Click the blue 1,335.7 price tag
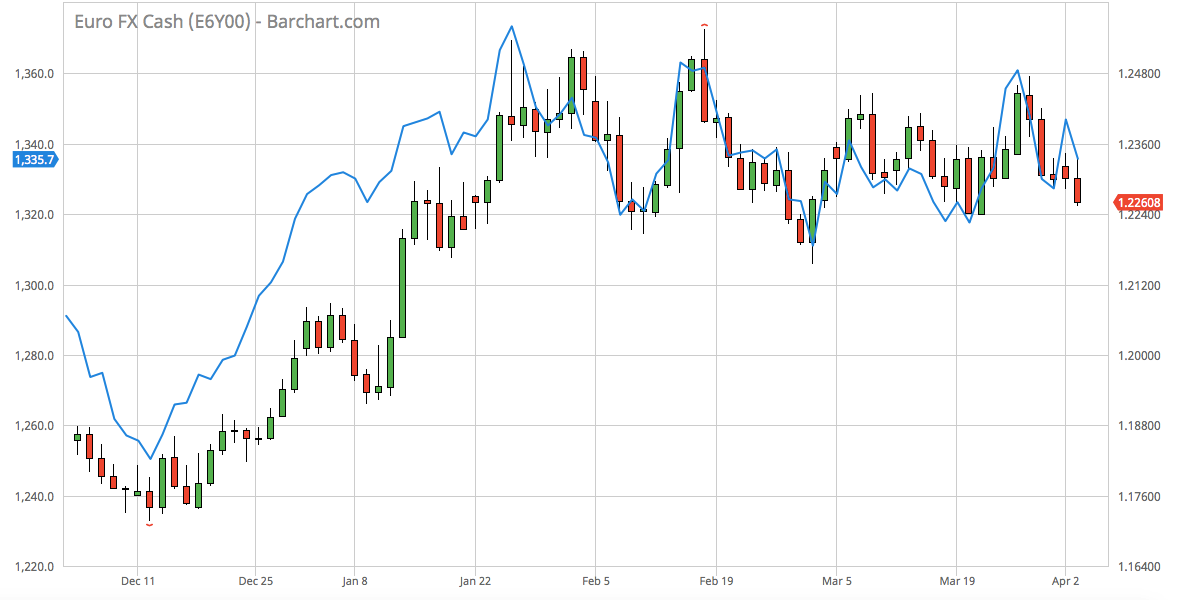The width and height of the screenshot is (1192, 600). pos(33,159)
